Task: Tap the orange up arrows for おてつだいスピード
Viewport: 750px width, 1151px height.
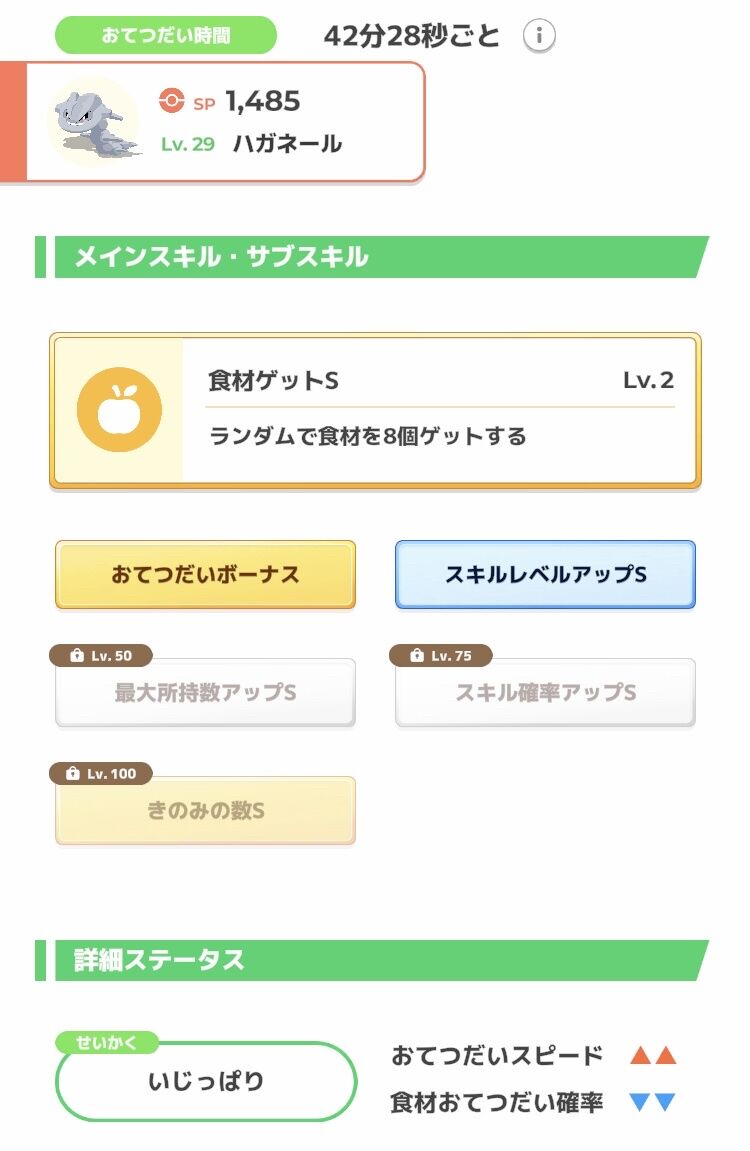Action: [x=653, y=1056]
